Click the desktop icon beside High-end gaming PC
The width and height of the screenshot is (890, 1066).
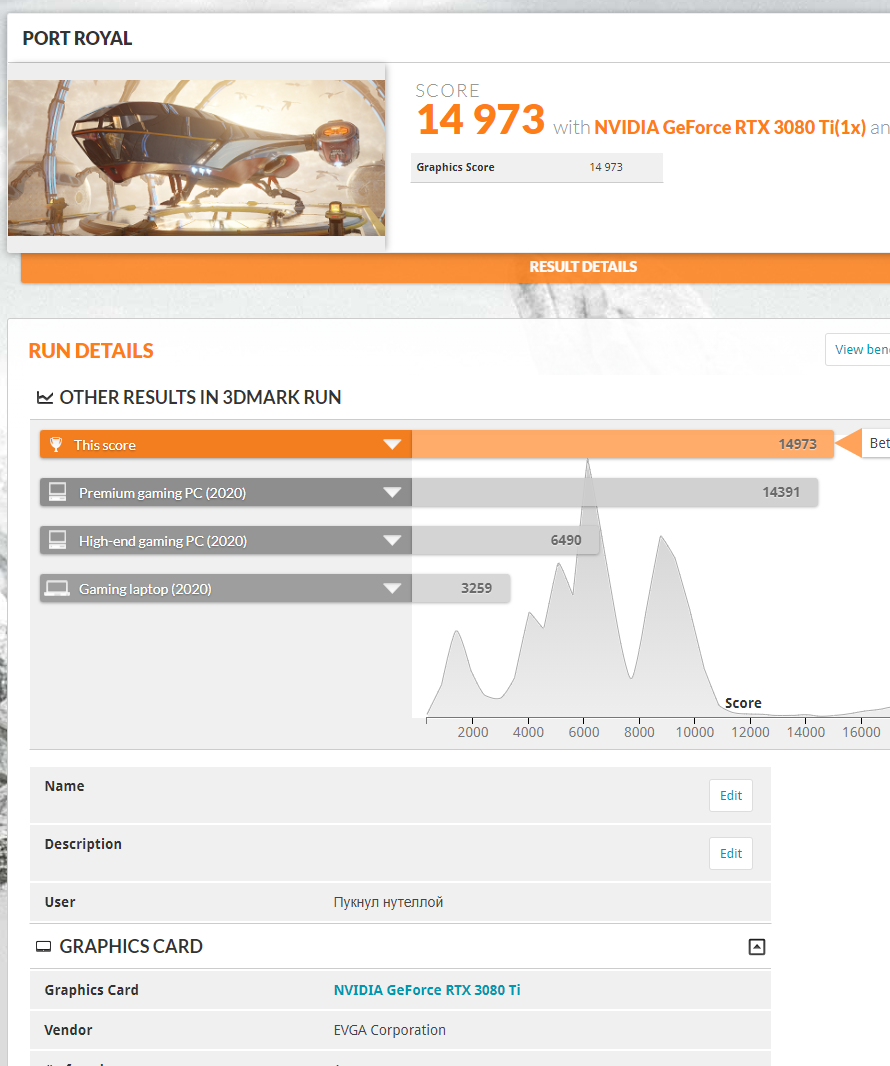[58, 540]
